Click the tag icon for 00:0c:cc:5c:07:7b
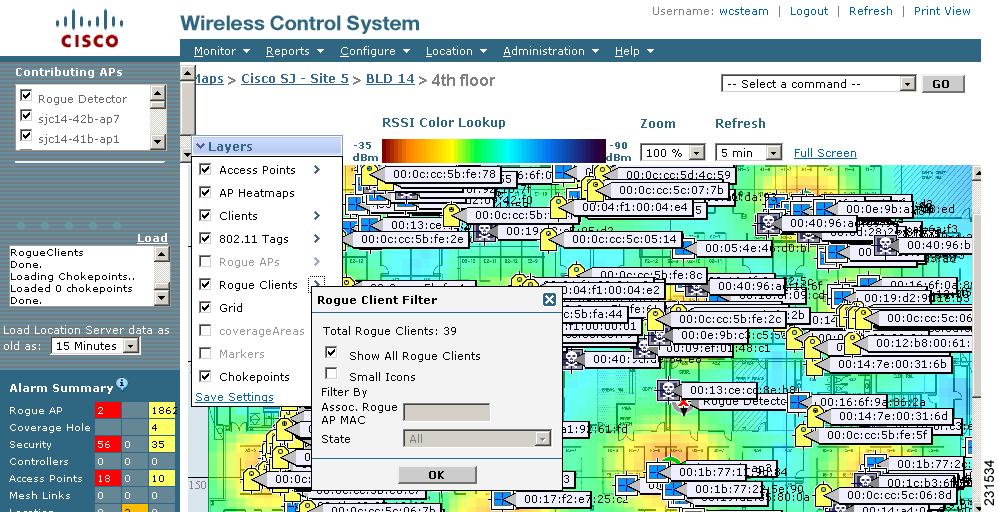Screen dimensions: 998x512 [x=596, y=190]
